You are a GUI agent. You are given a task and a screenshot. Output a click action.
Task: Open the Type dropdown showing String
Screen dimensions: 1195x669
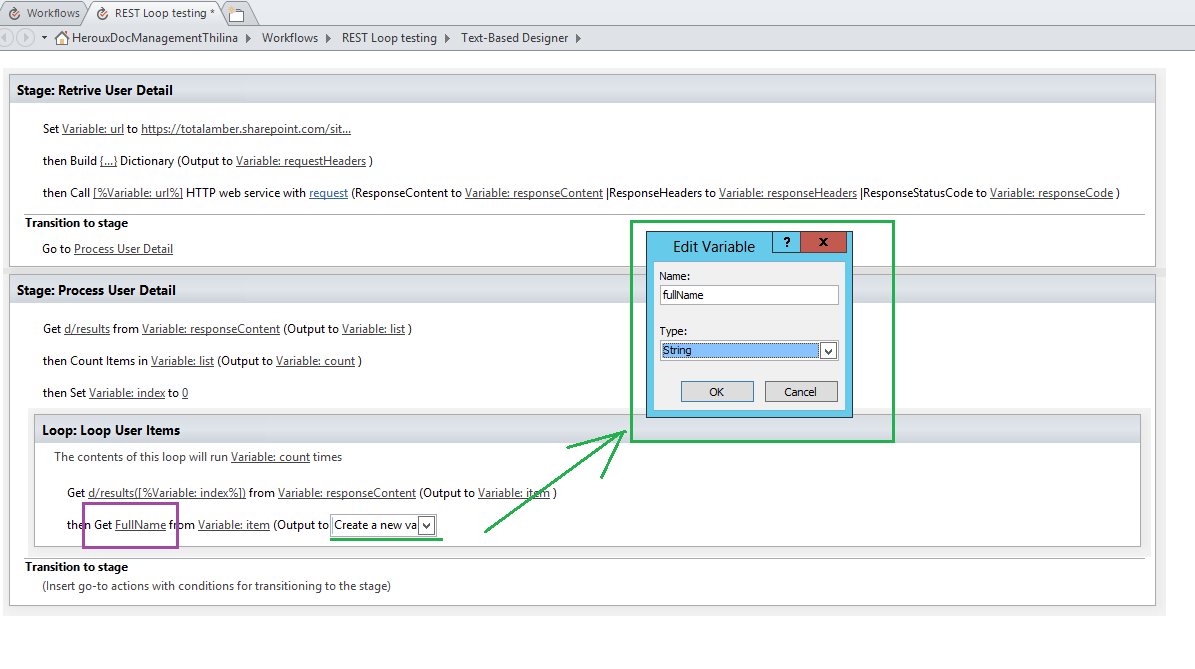coord(827,350)
